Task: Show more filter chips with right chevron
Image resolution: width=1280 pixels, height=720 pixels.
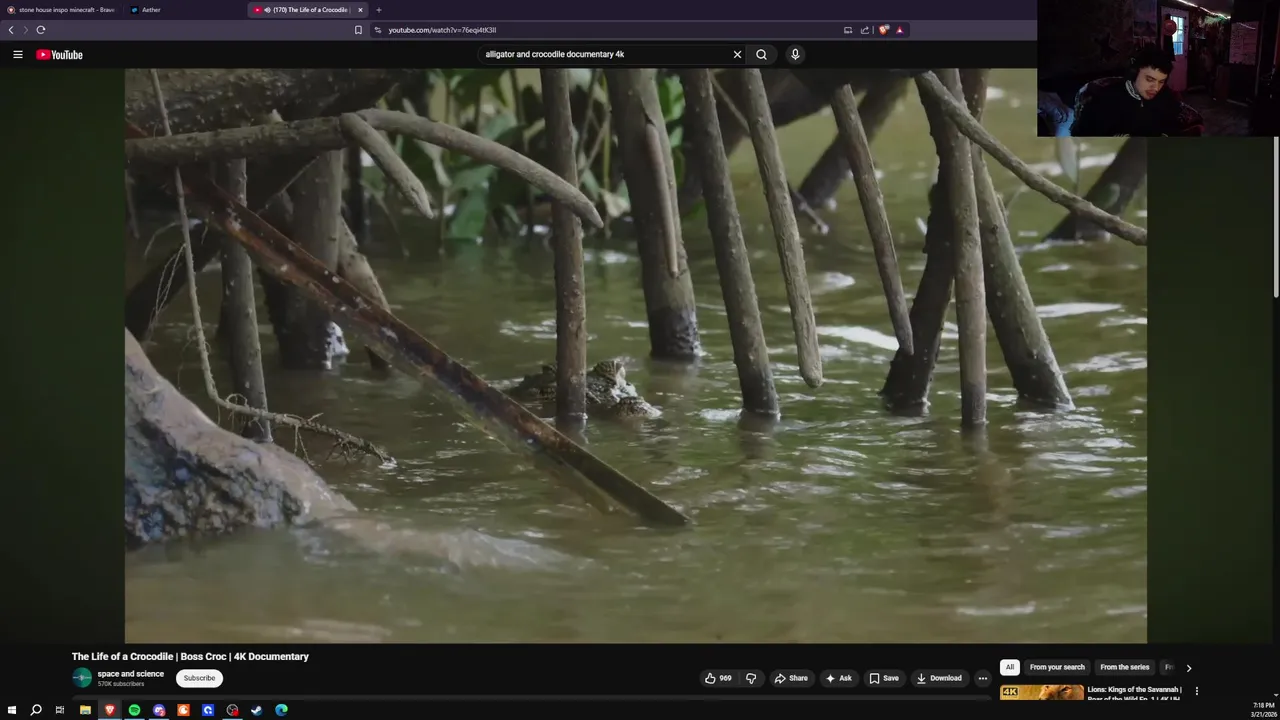Action: click(1189, 667)
